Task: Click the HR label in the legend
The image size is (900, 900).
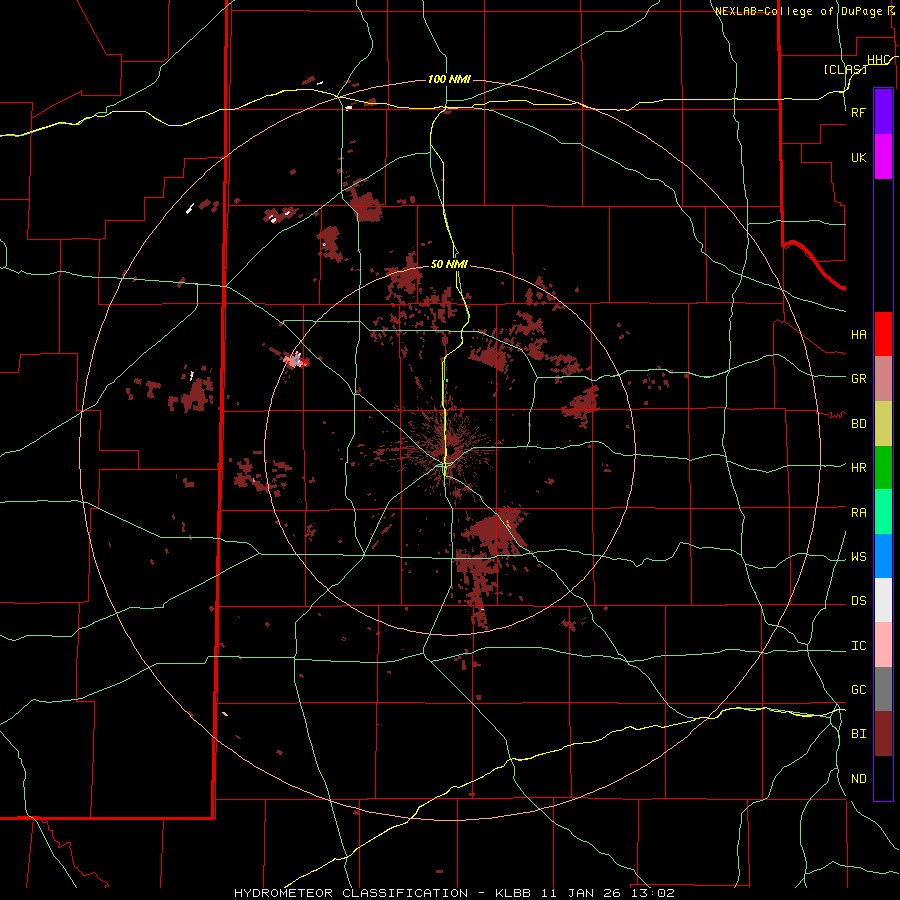Action: point(859,468)
